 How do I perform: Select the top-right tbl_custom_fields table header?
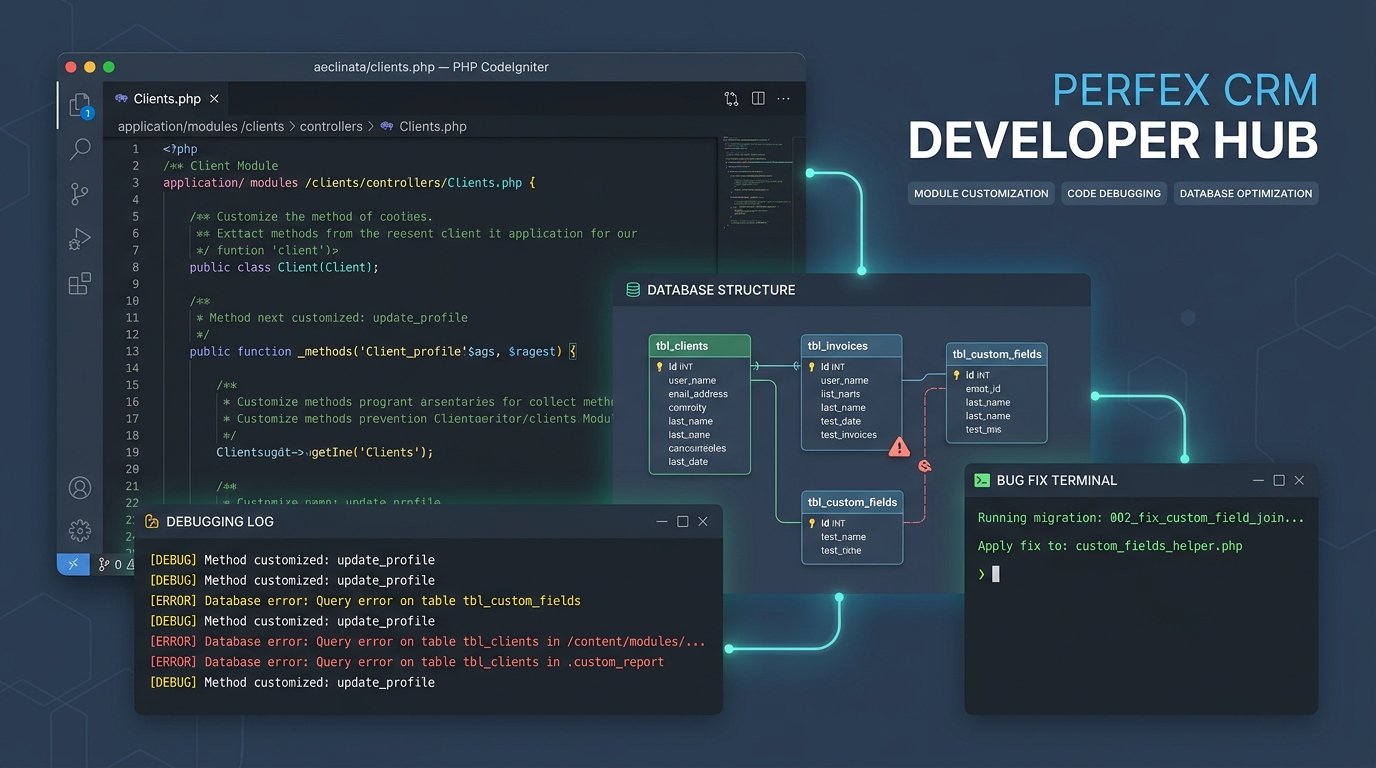point(997,354)
